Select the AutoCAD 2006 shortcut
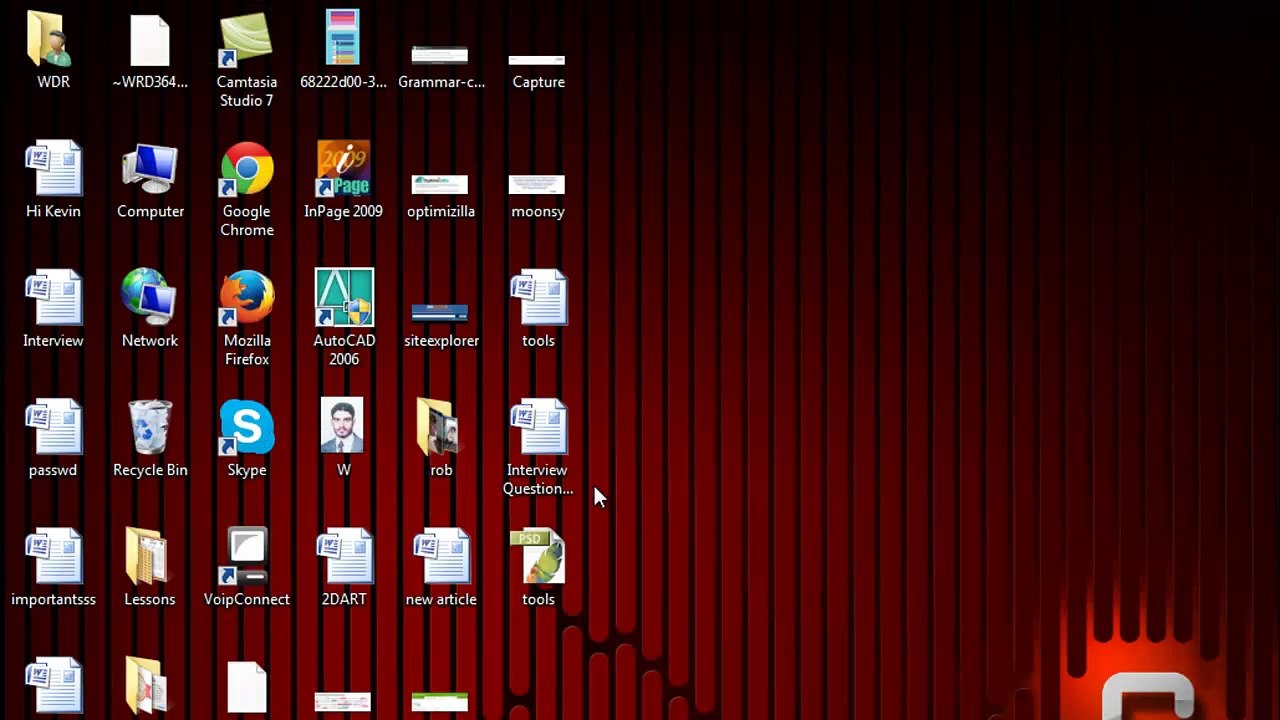1280x720 pixels. point(344,297)
